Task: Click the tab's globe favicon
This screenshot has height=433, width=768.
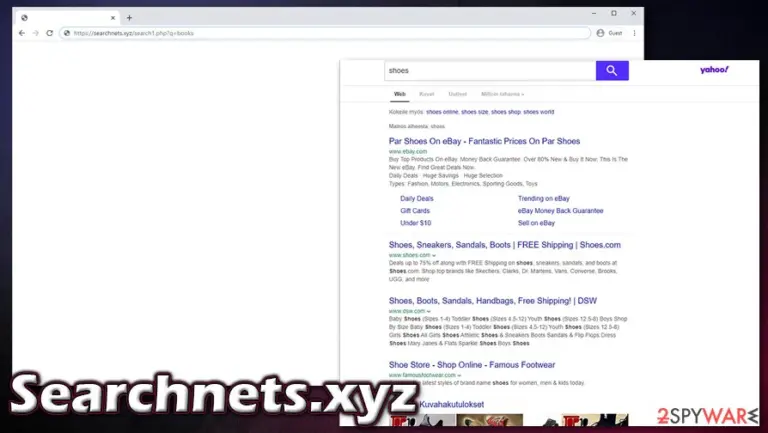Action: [x=24, y=18]
